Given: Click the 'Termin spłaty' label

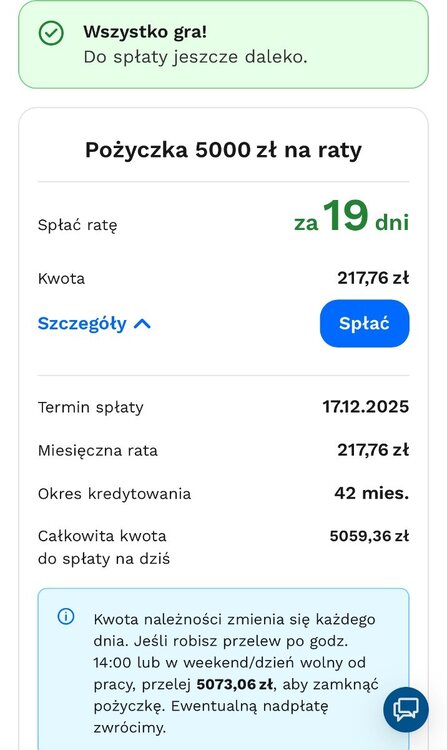Looking at the screenshot, I should 90,408.
